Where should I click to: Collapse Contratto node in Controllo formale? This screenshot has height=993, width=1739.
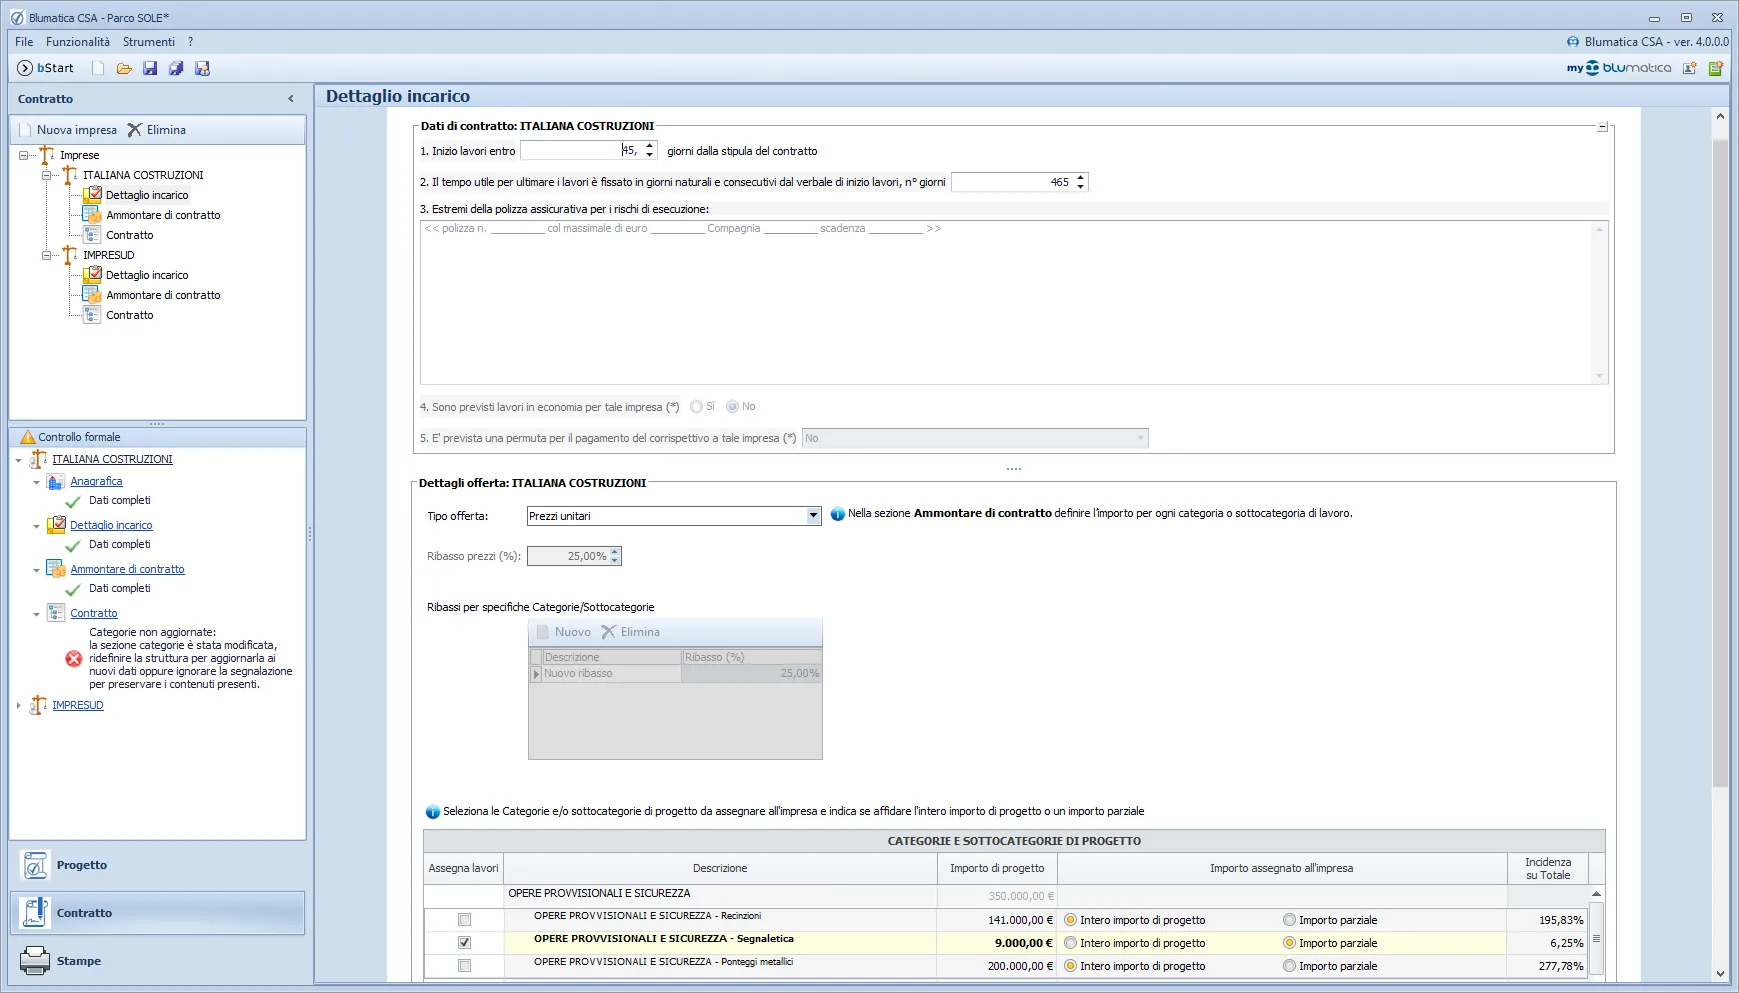click(x=37, y=614)
